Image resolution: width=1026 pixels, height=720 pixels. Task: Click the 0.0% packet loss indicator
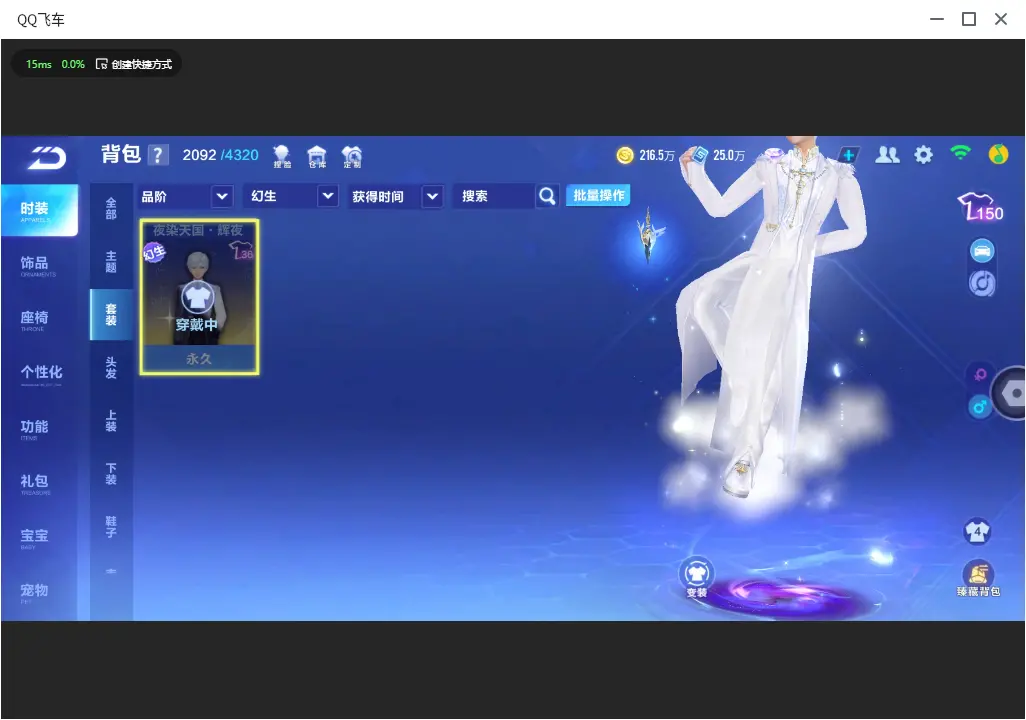73,64
